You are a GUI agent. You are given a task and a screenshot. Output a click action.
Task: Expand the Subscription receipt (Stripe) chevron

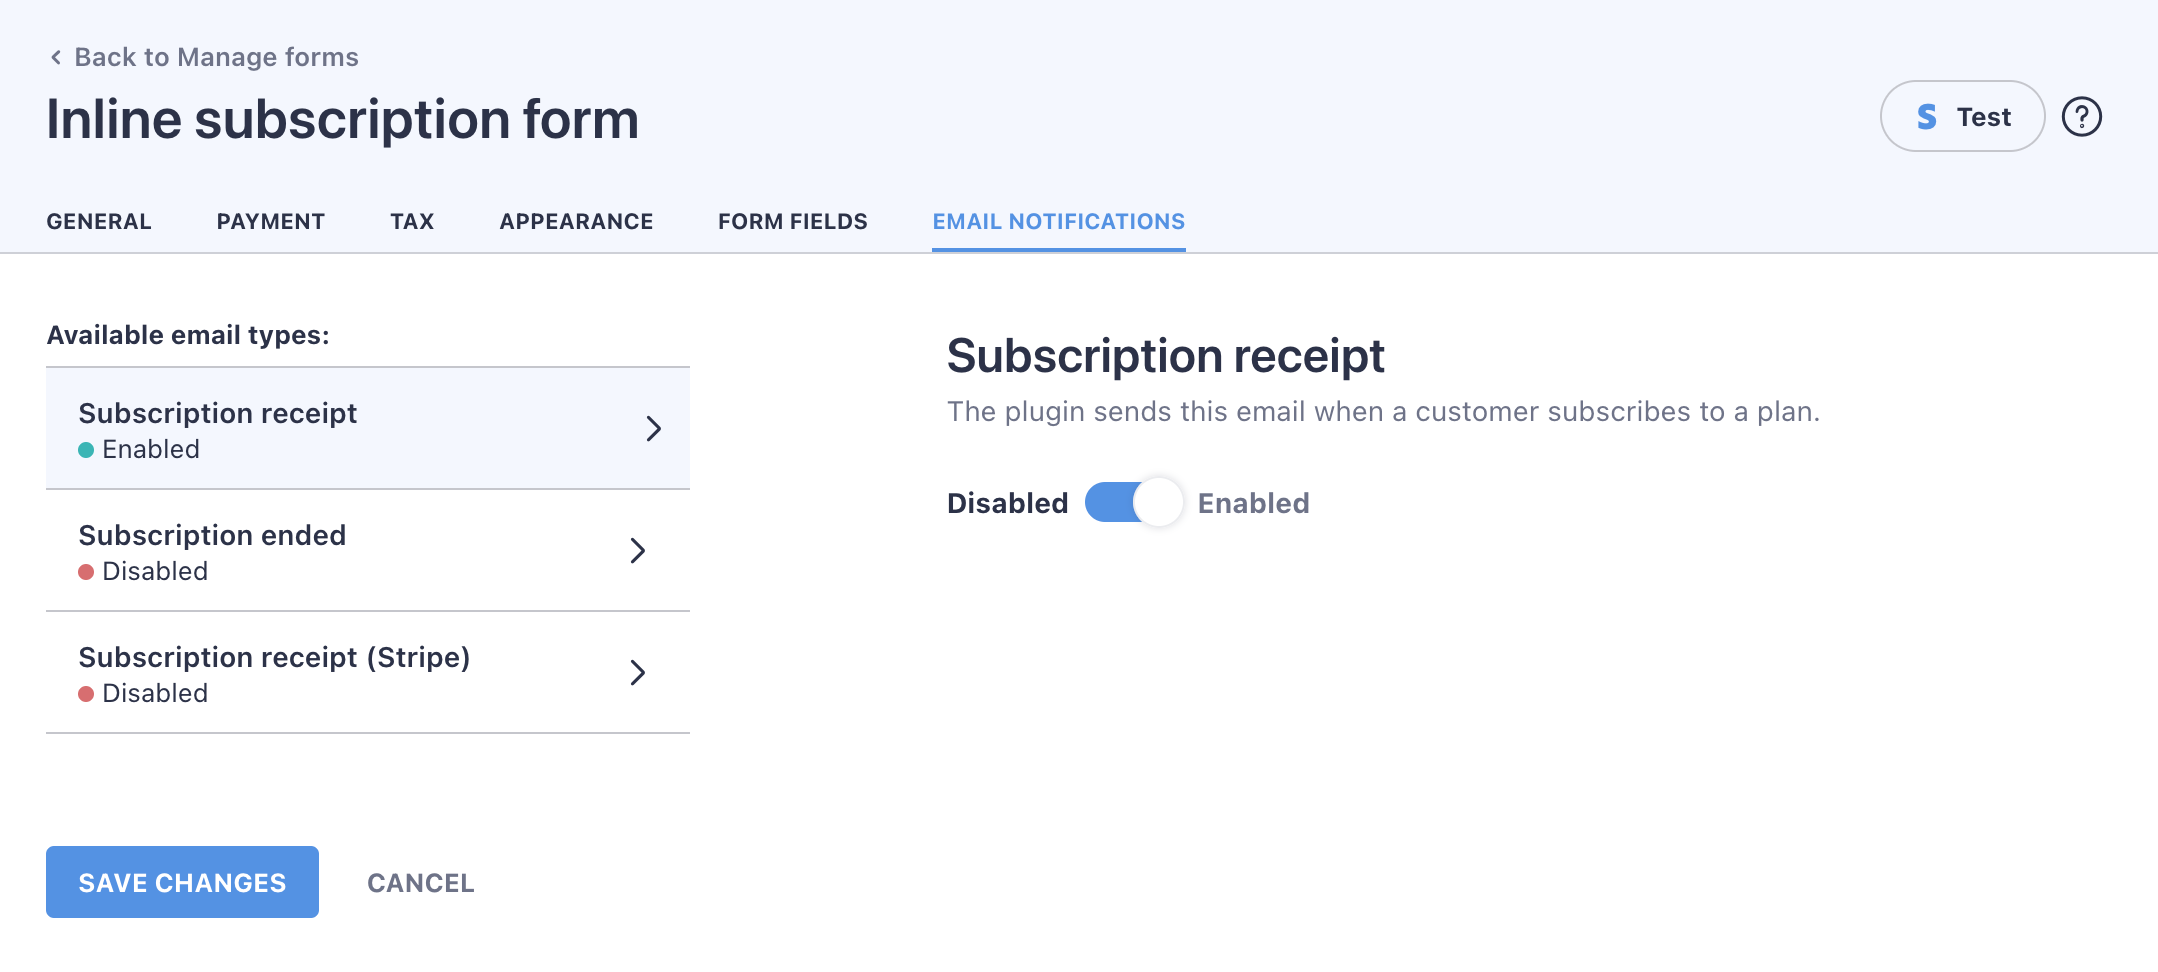pyautogui.click(x=637, y=672)
